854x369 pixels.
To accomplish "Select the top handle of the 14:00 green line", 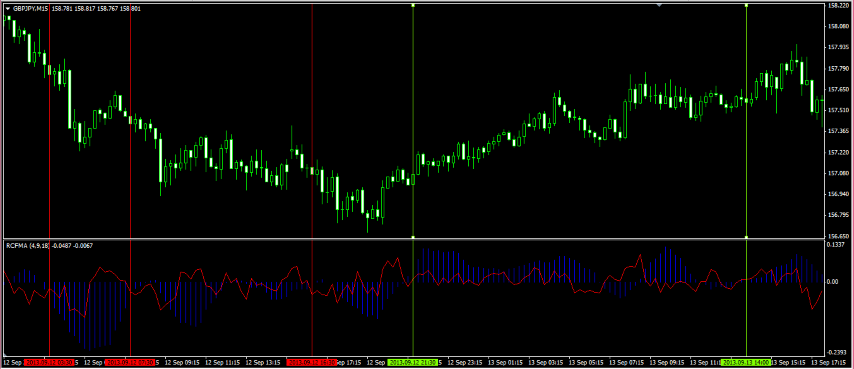I will (746, 5).
